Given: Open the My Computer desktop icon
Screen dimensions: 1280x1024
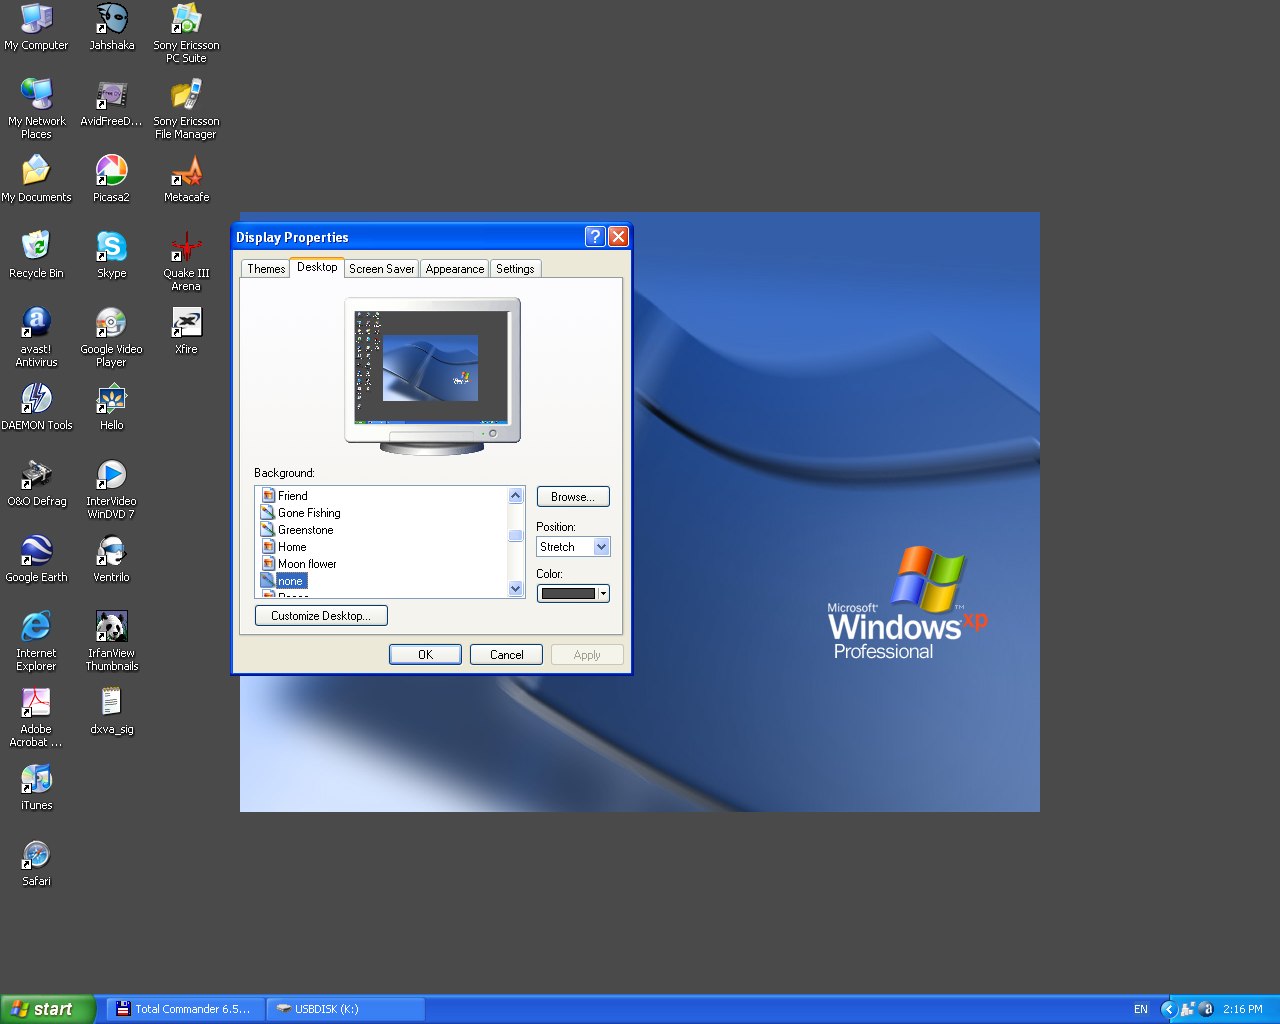Looking at the screenshot, I should (x=36, y=27).
